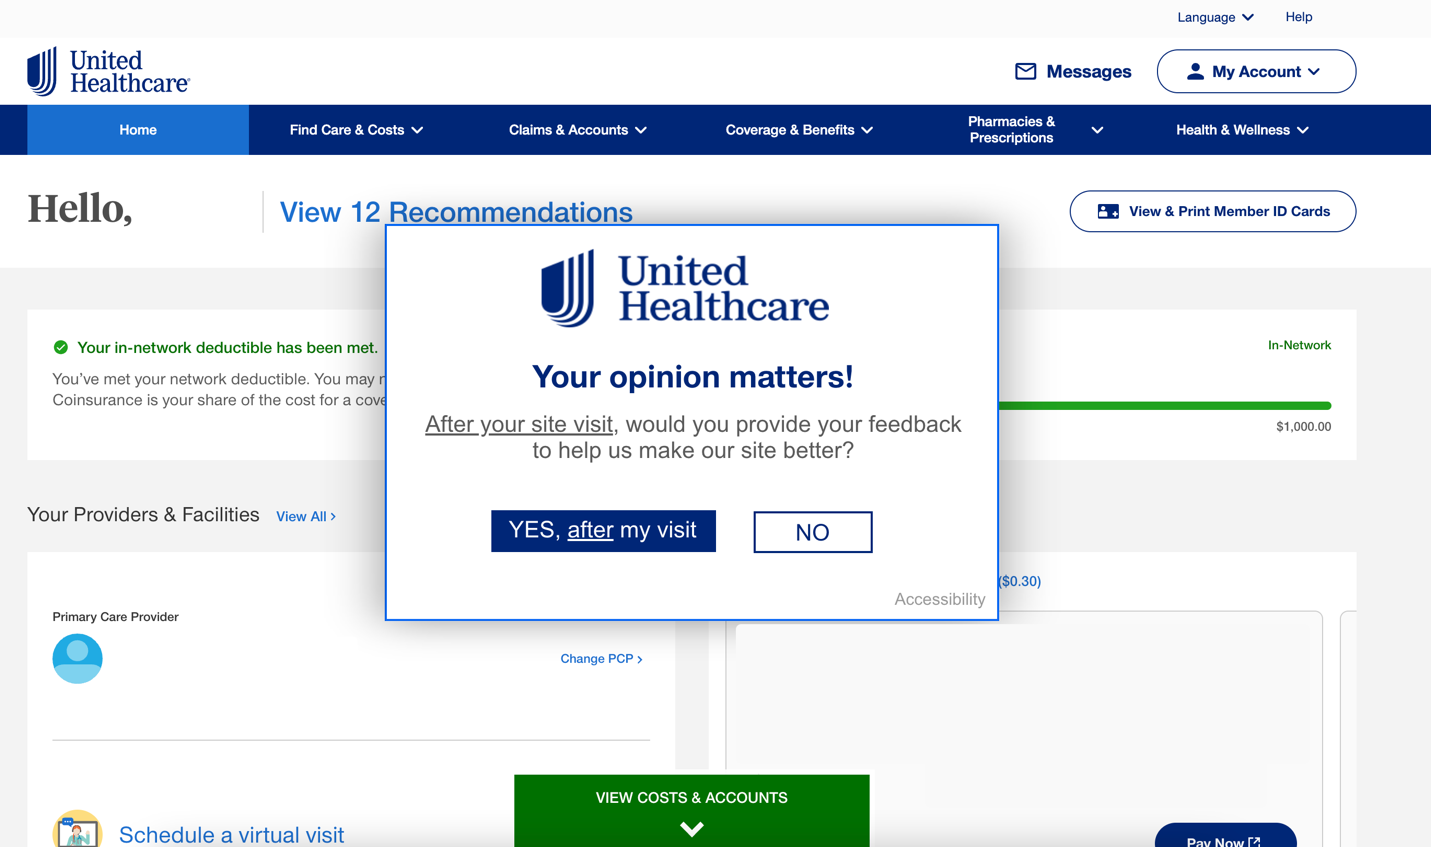Open Coverage & Benefits menu

[x=799, y=130]
